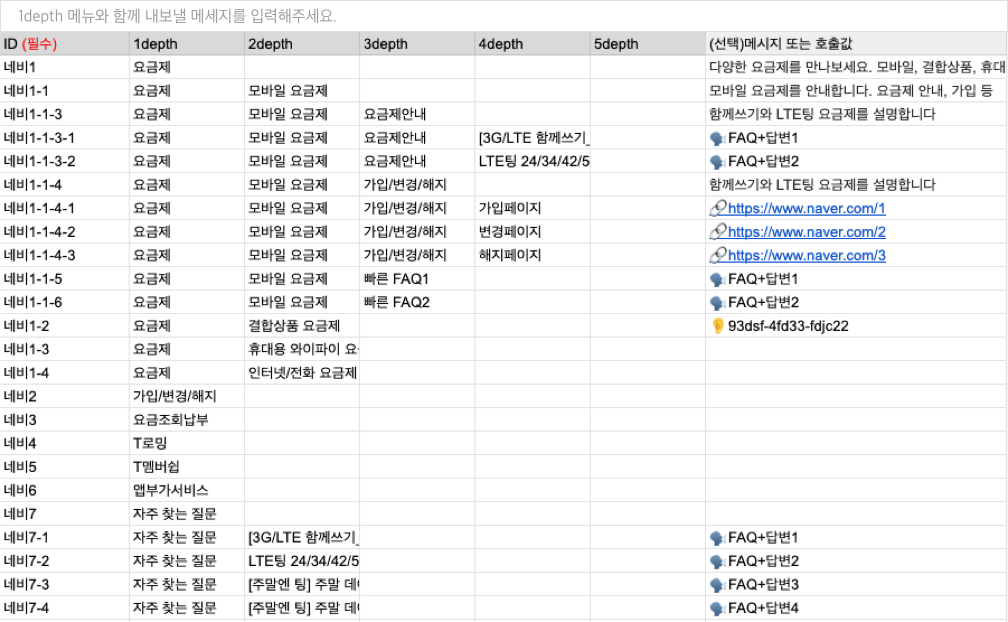The height and width of the screenshot is (622, 1008).
Task: Click the 요금제안내 cell in row 네비1-1-3
Action: point(417,114)
